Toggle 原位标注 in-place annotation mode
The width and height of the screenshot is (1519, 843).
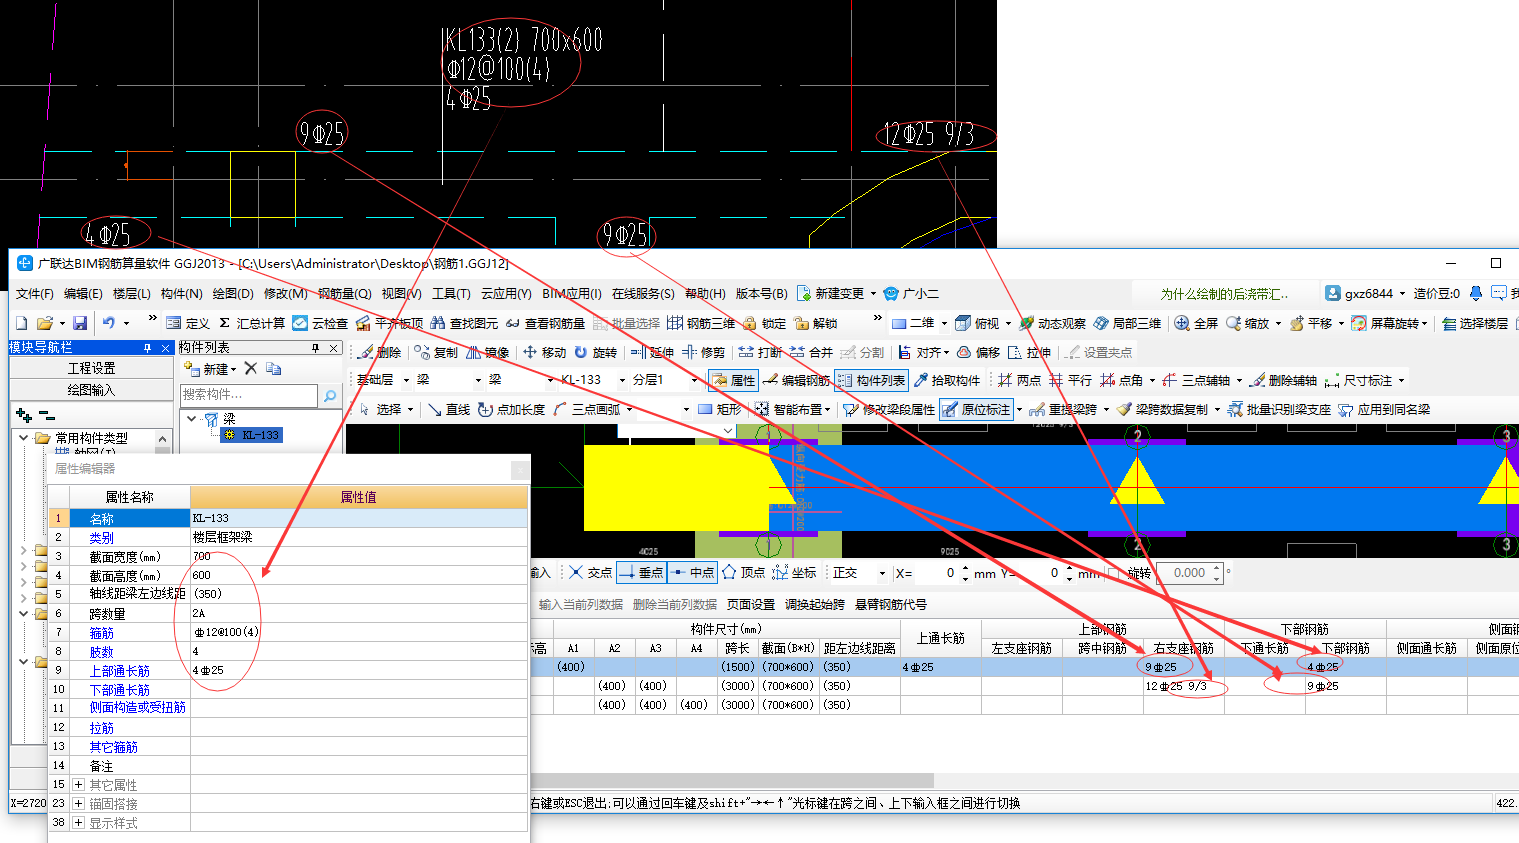[976, 409]
